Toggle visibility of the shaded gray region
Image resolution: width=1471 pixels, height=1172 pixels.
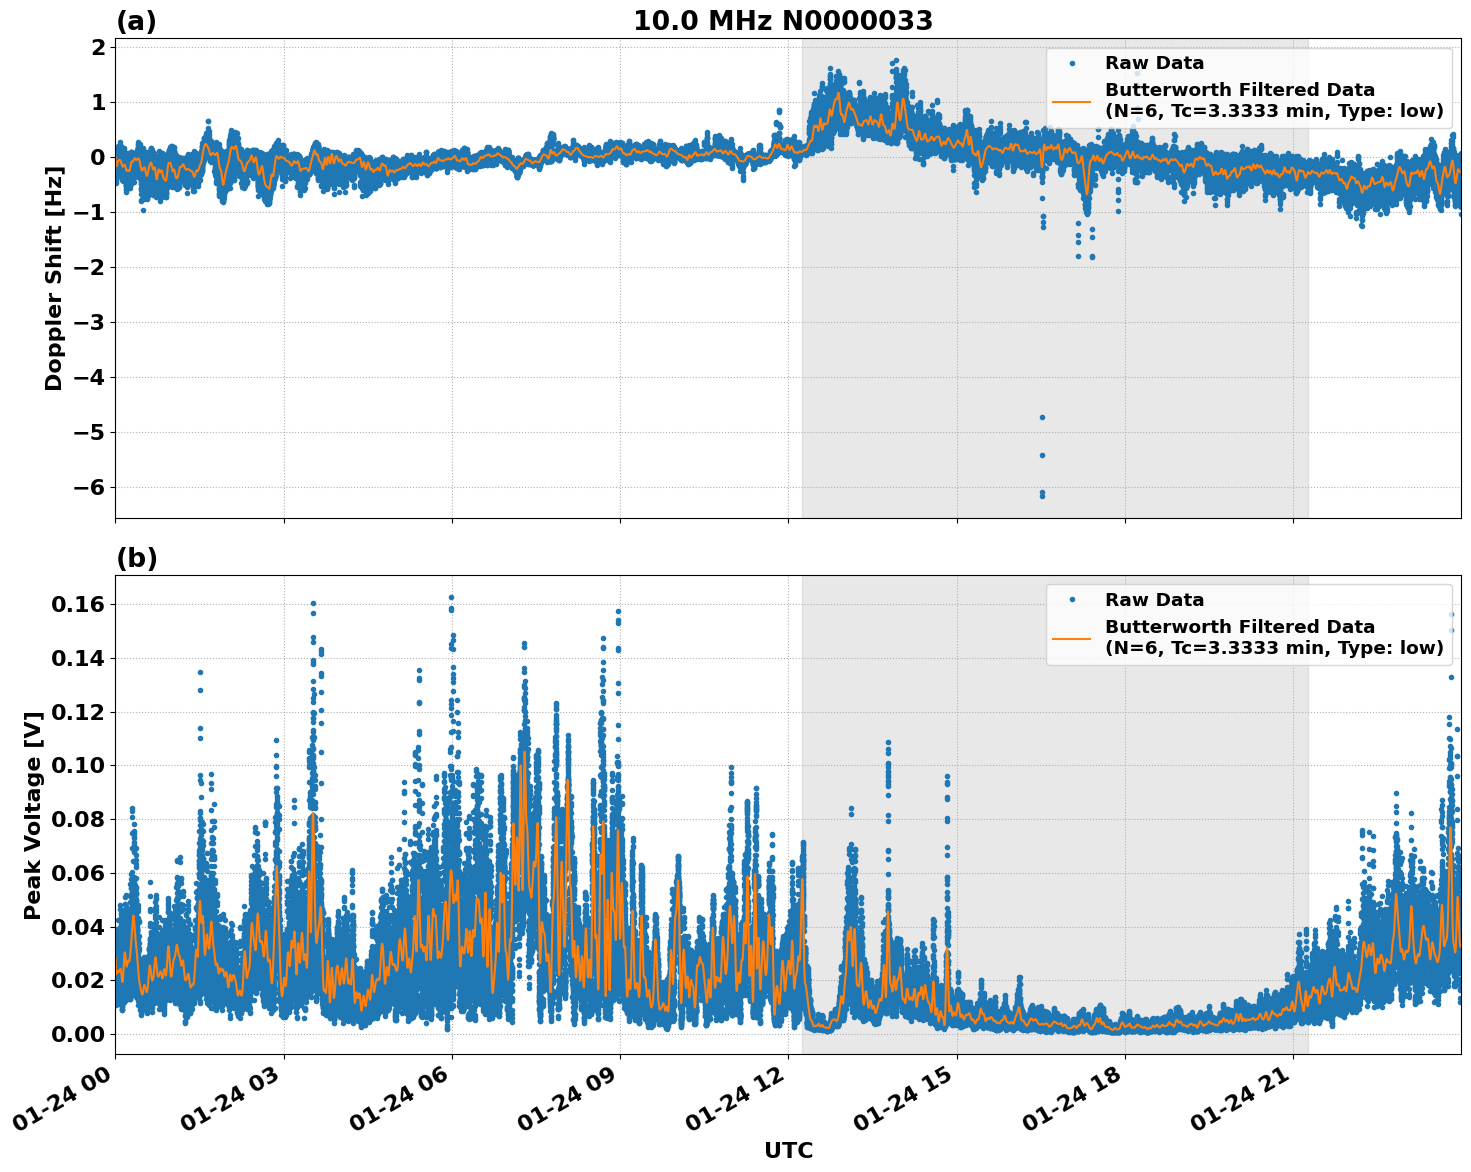point(1050,350)
